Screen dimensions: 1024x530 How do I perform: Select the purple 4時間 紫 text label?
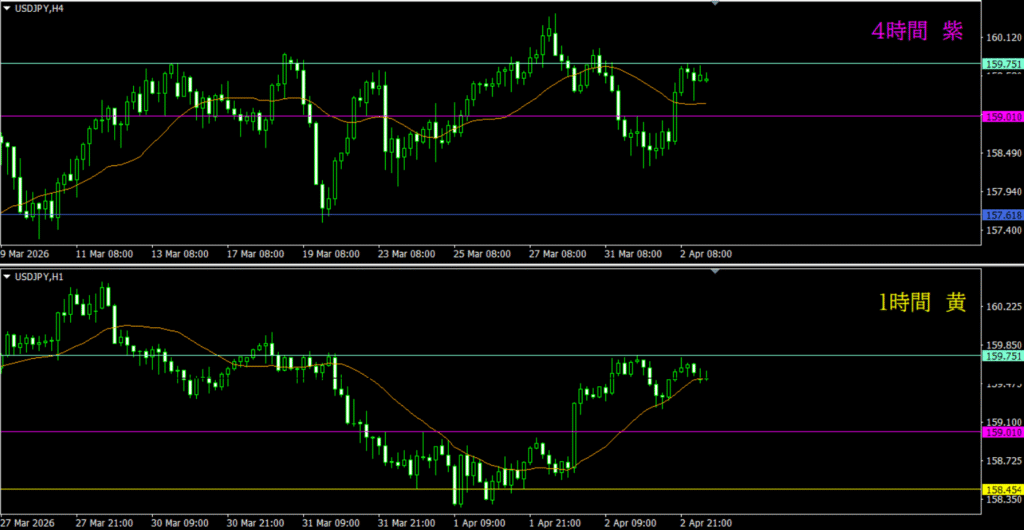click(917, 32)
